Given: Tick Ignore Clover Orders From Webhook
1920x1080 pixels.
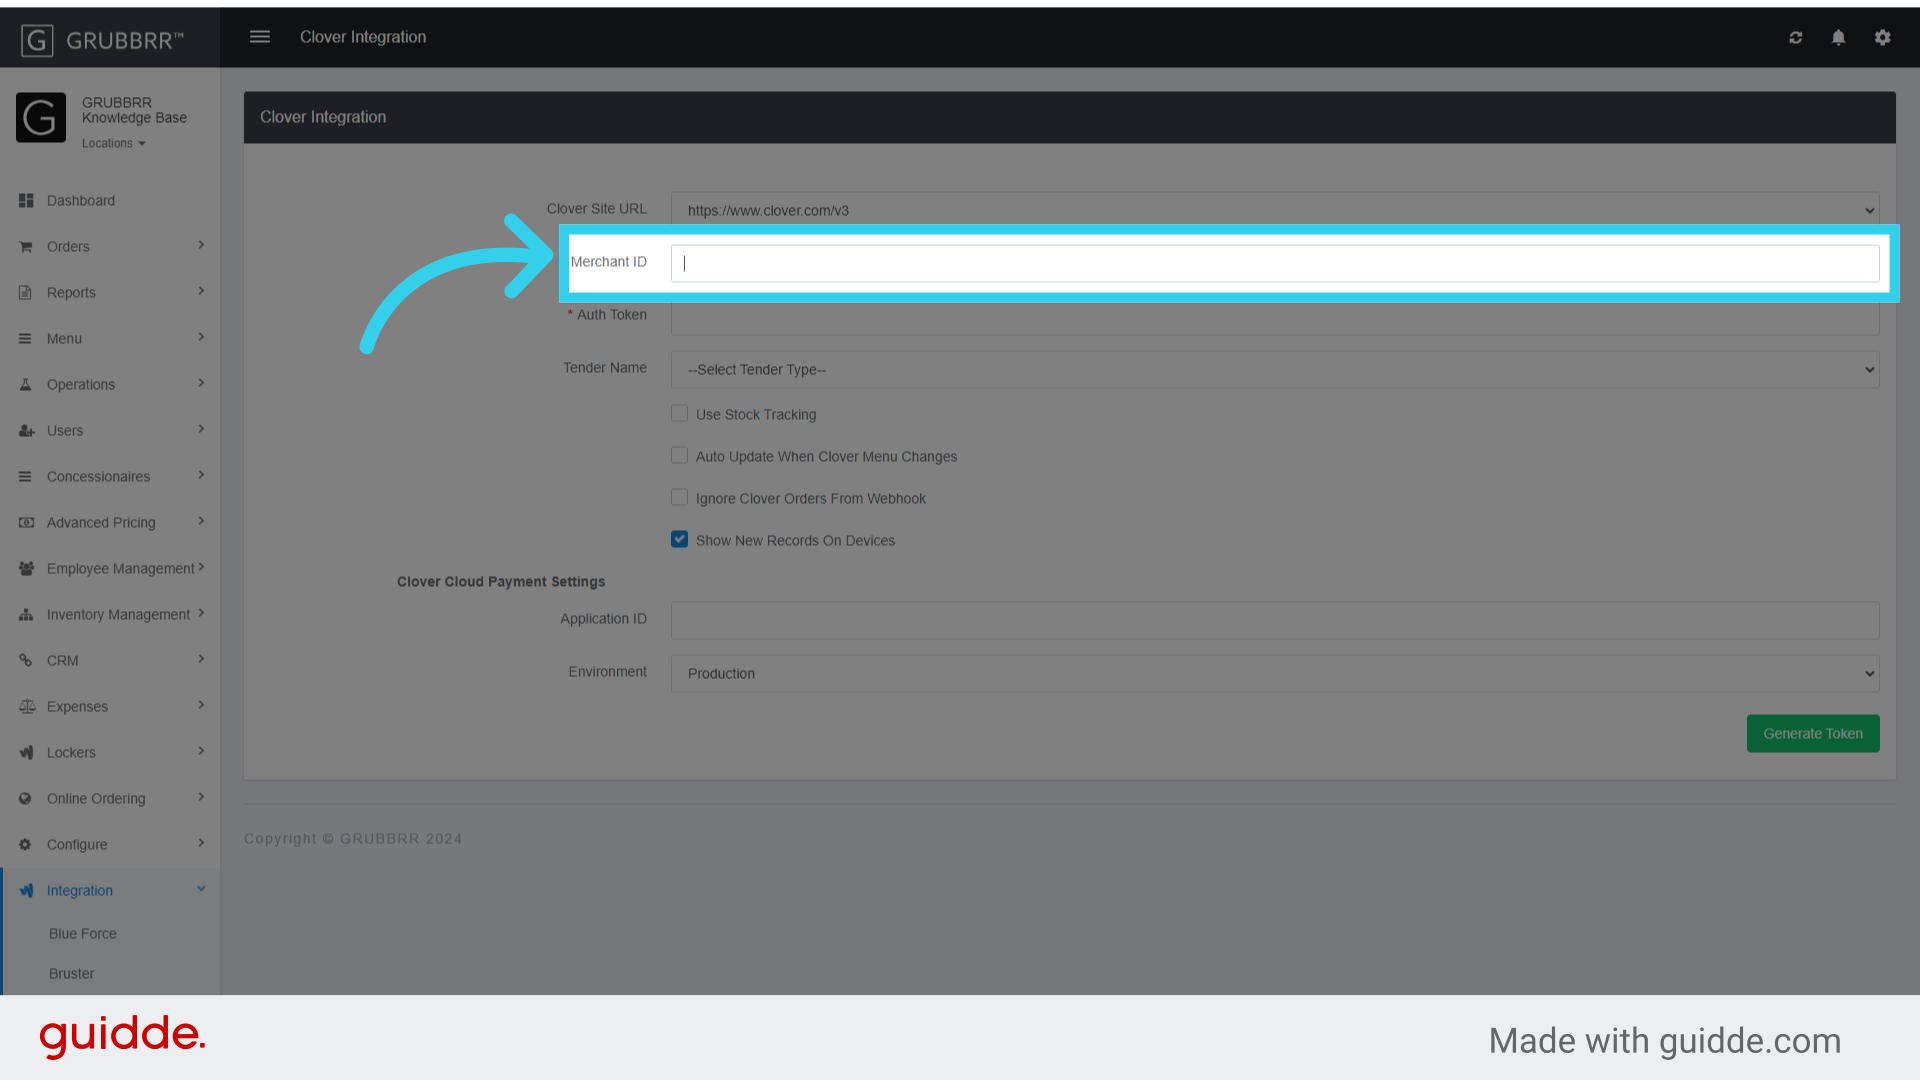Looking at the screenshot, I should [x=680, y=498].
